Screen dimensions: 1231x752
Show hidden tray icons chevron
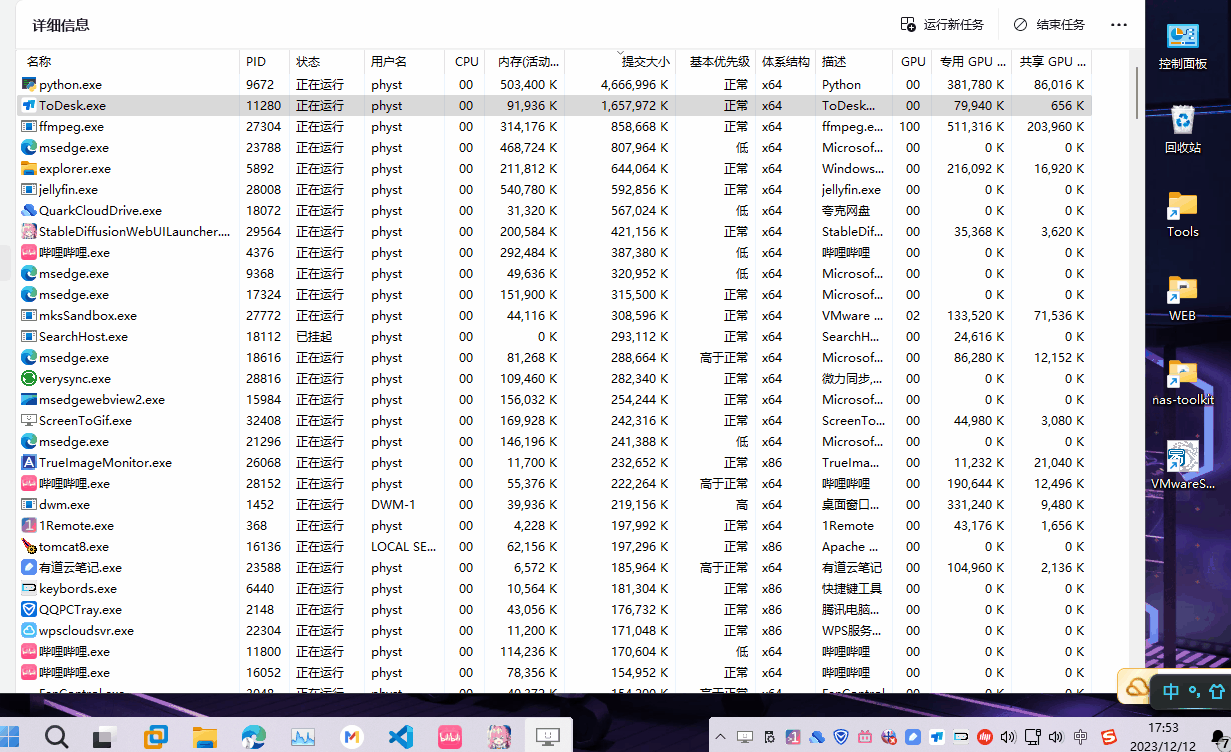click(x=720, y=738)
